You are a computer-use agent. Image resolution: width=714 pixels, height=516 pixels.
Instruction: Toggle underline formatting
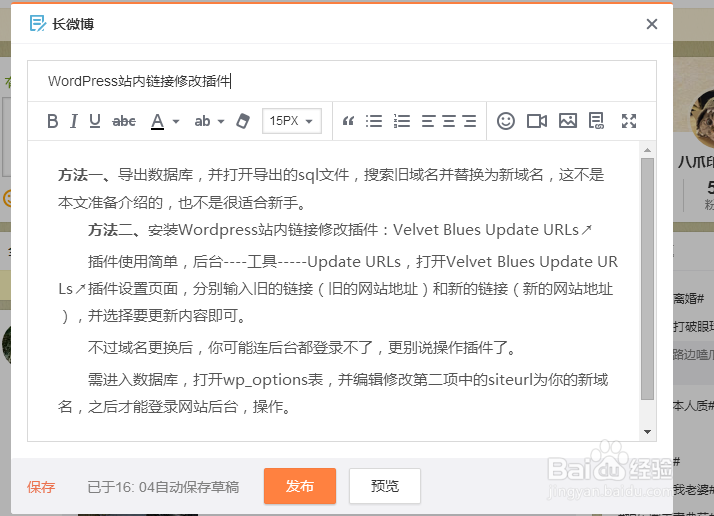95,121
